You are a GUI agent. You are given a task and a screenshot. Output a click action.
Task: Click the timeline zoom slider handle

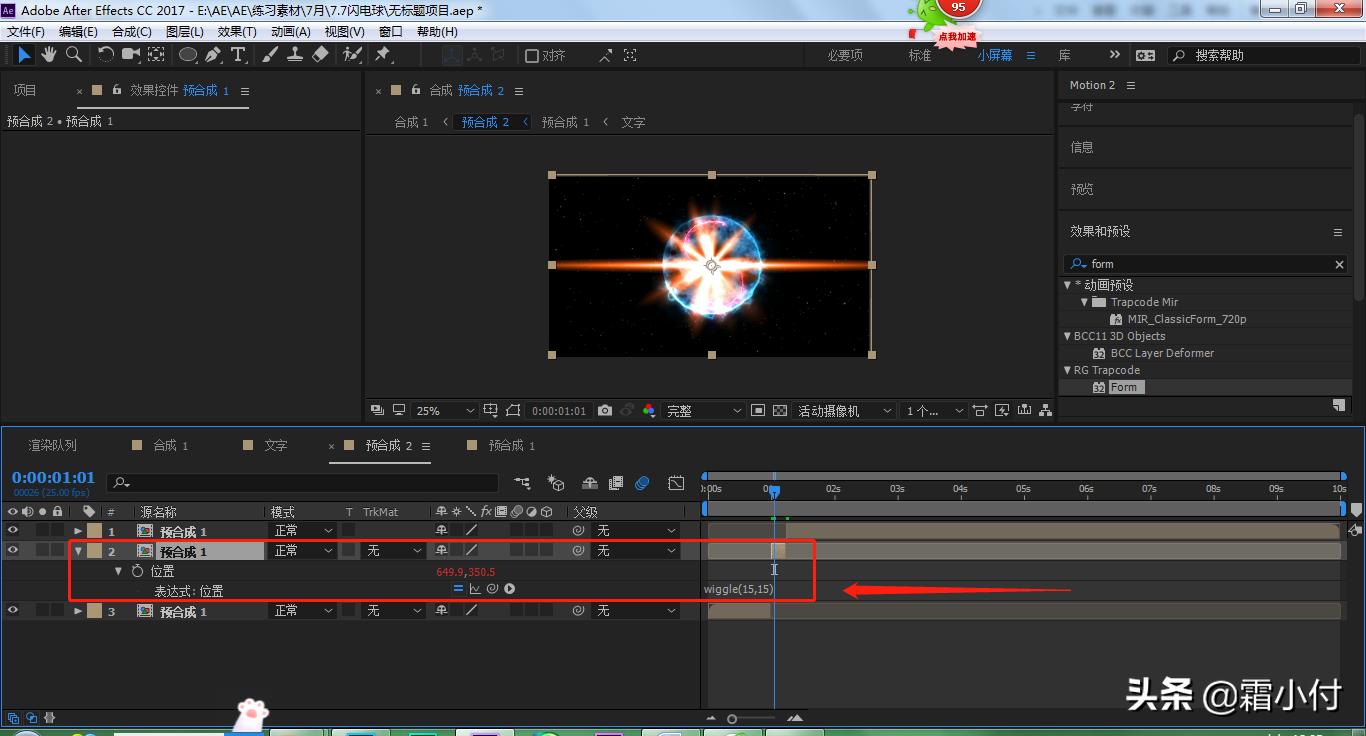732,718
